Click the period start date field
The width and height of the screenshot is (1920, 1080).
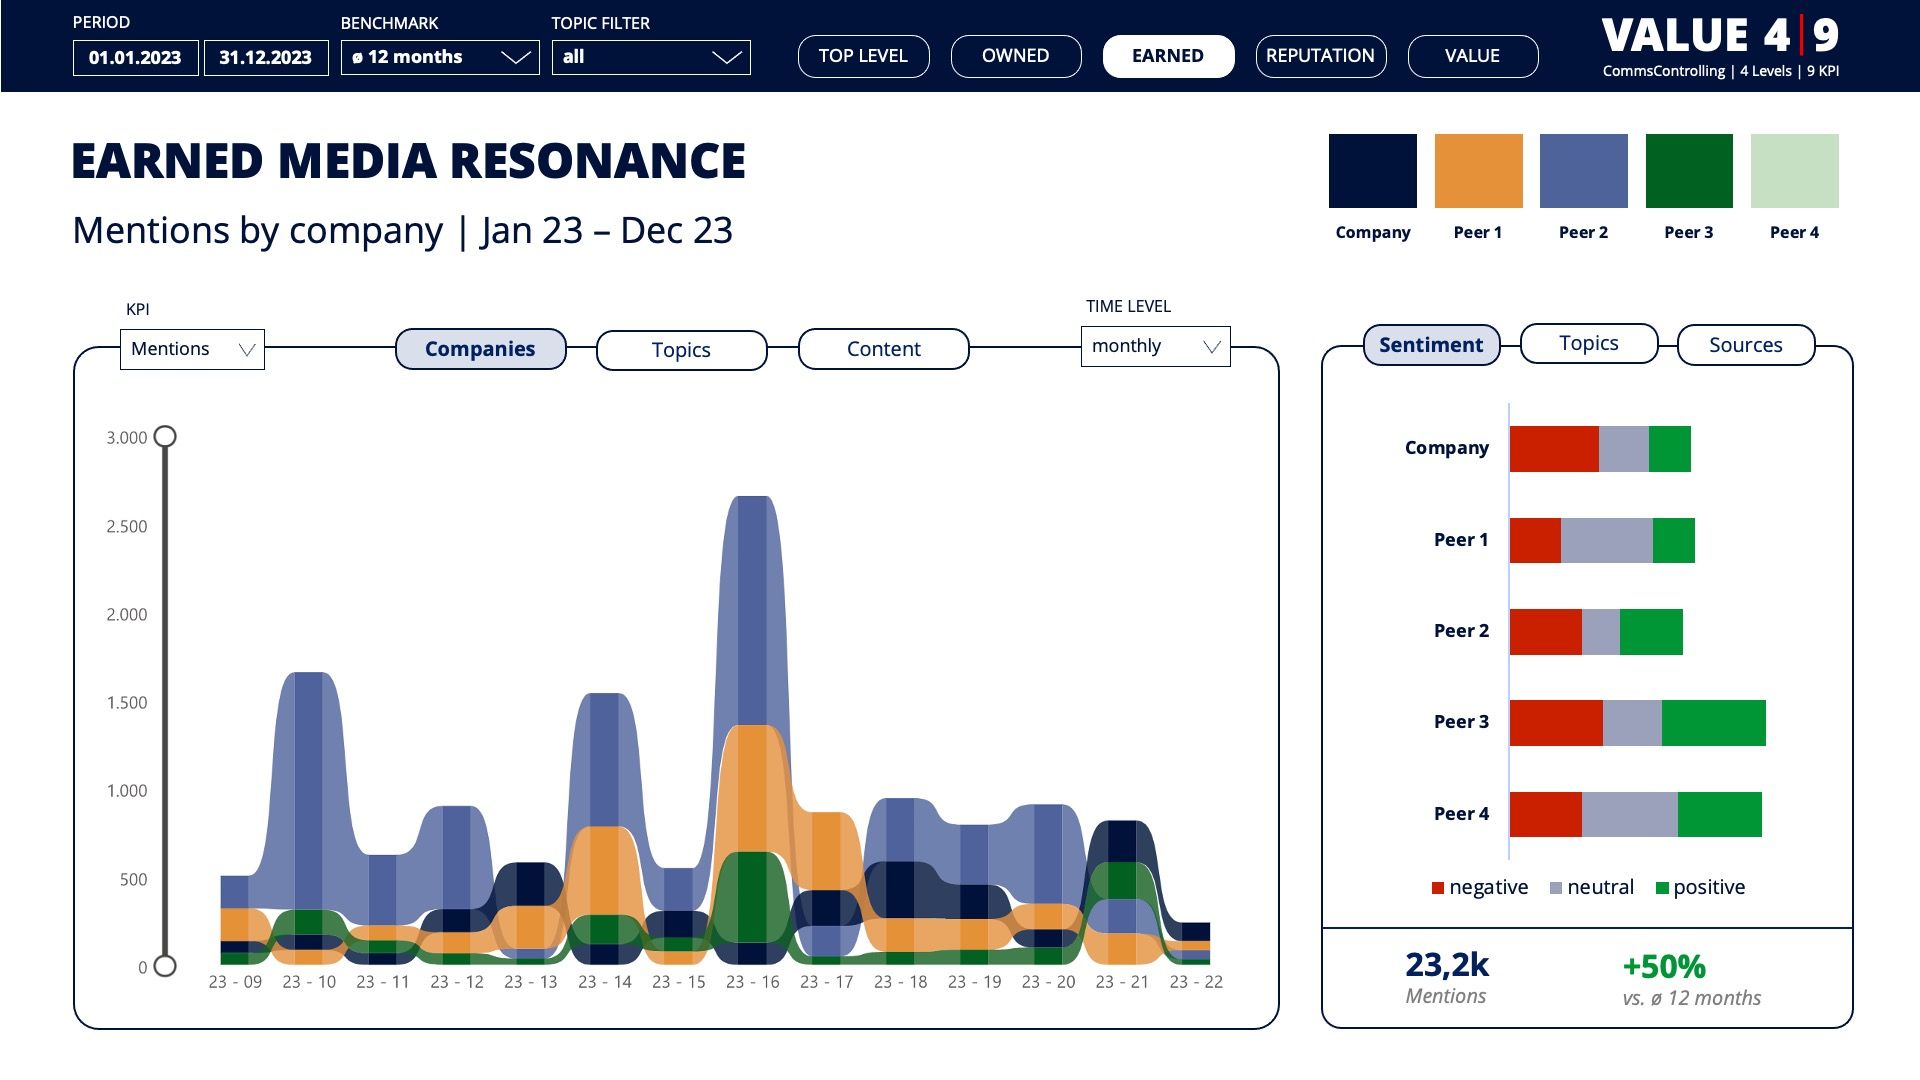click(x=135, y=57)
